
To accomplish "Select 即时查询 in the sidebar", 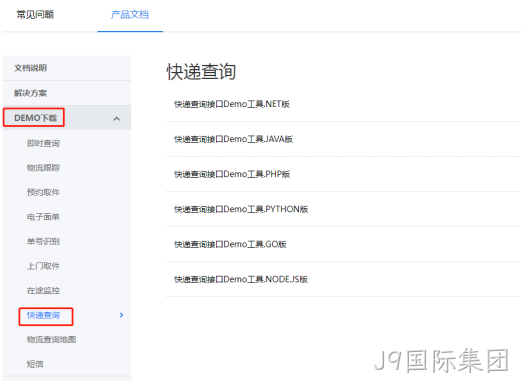I will tap(43, 143).
